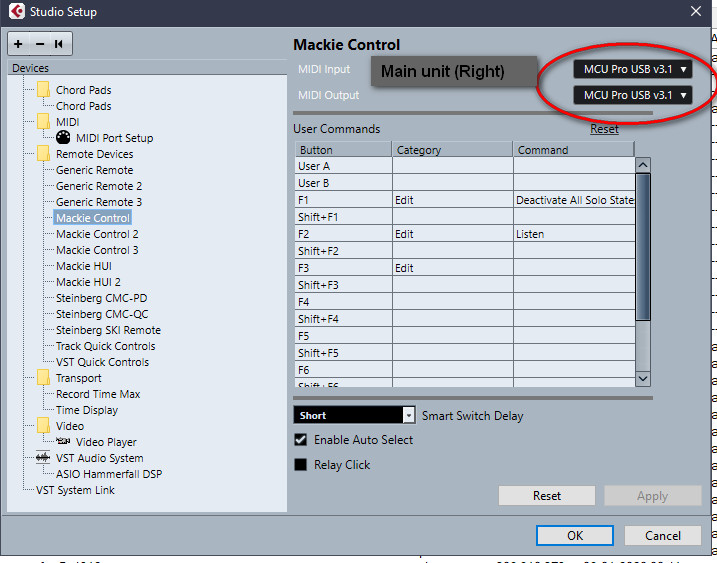Select the Command column header

[574, 150]
